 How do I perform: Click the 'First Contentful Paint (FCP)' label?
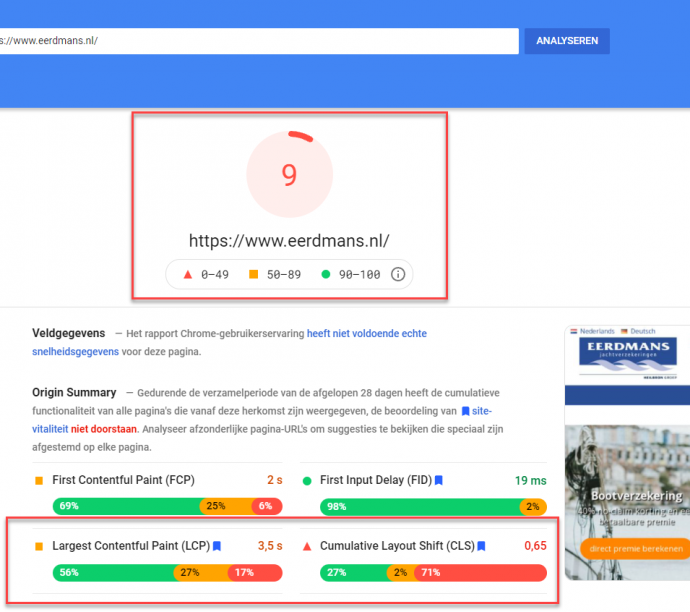click(x=123, y=480)
